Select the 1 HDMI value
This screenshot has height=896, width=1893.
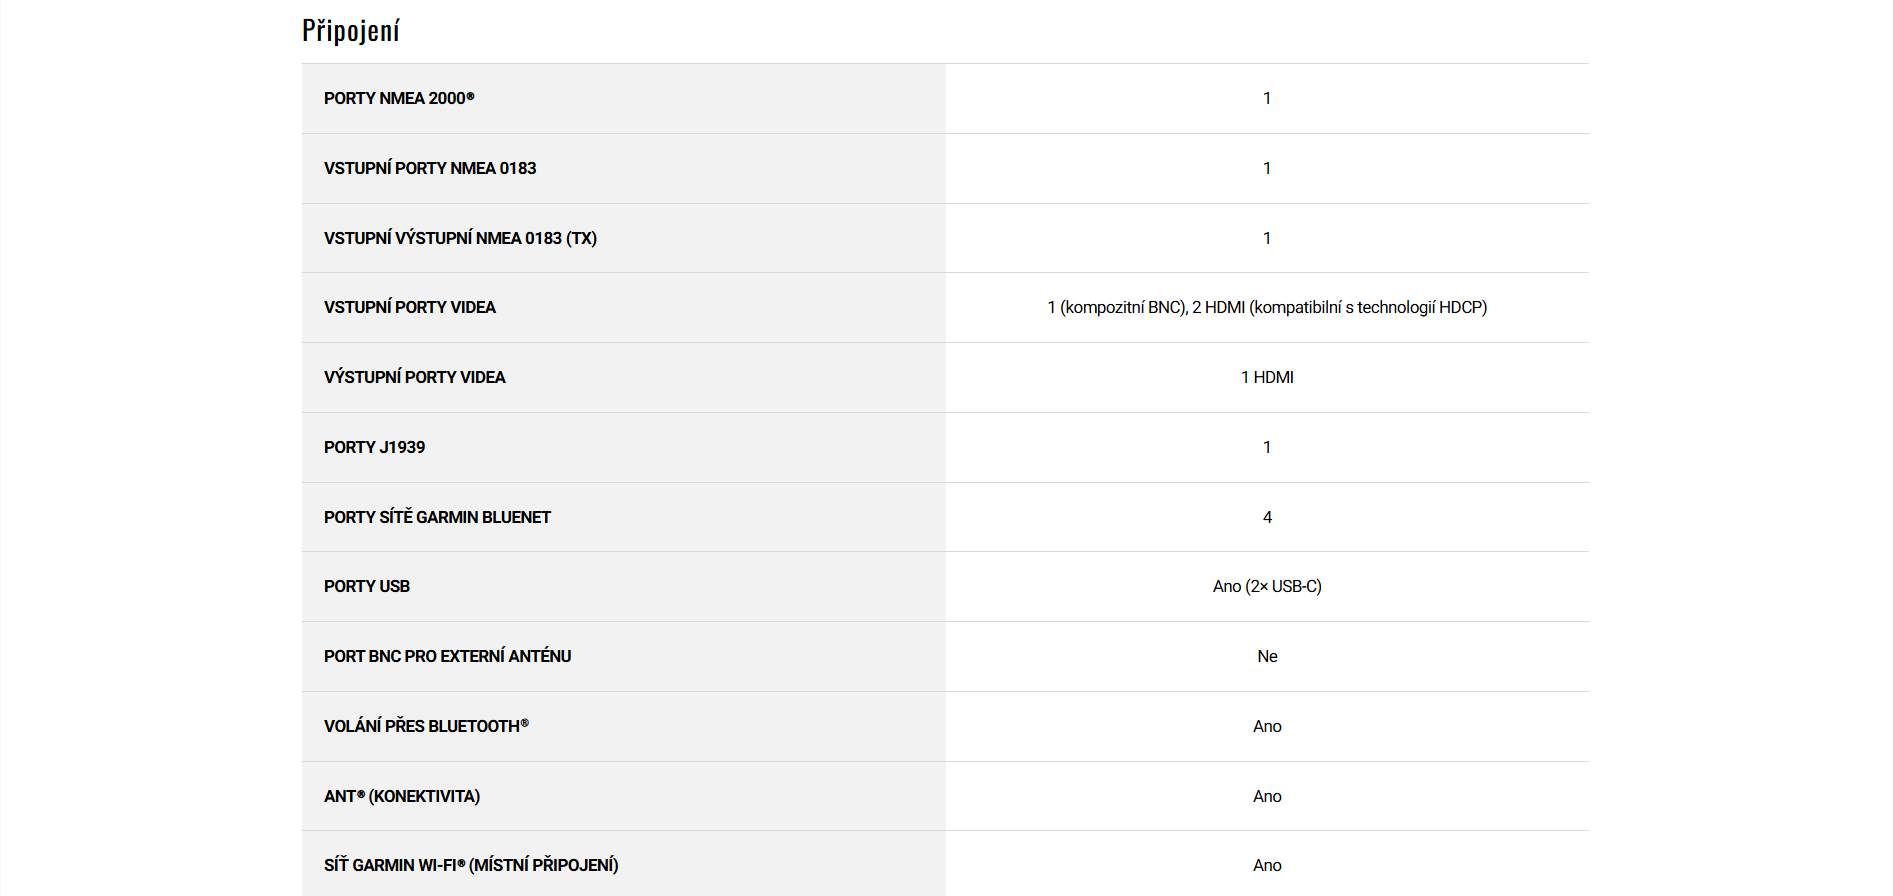[1267, 377]
